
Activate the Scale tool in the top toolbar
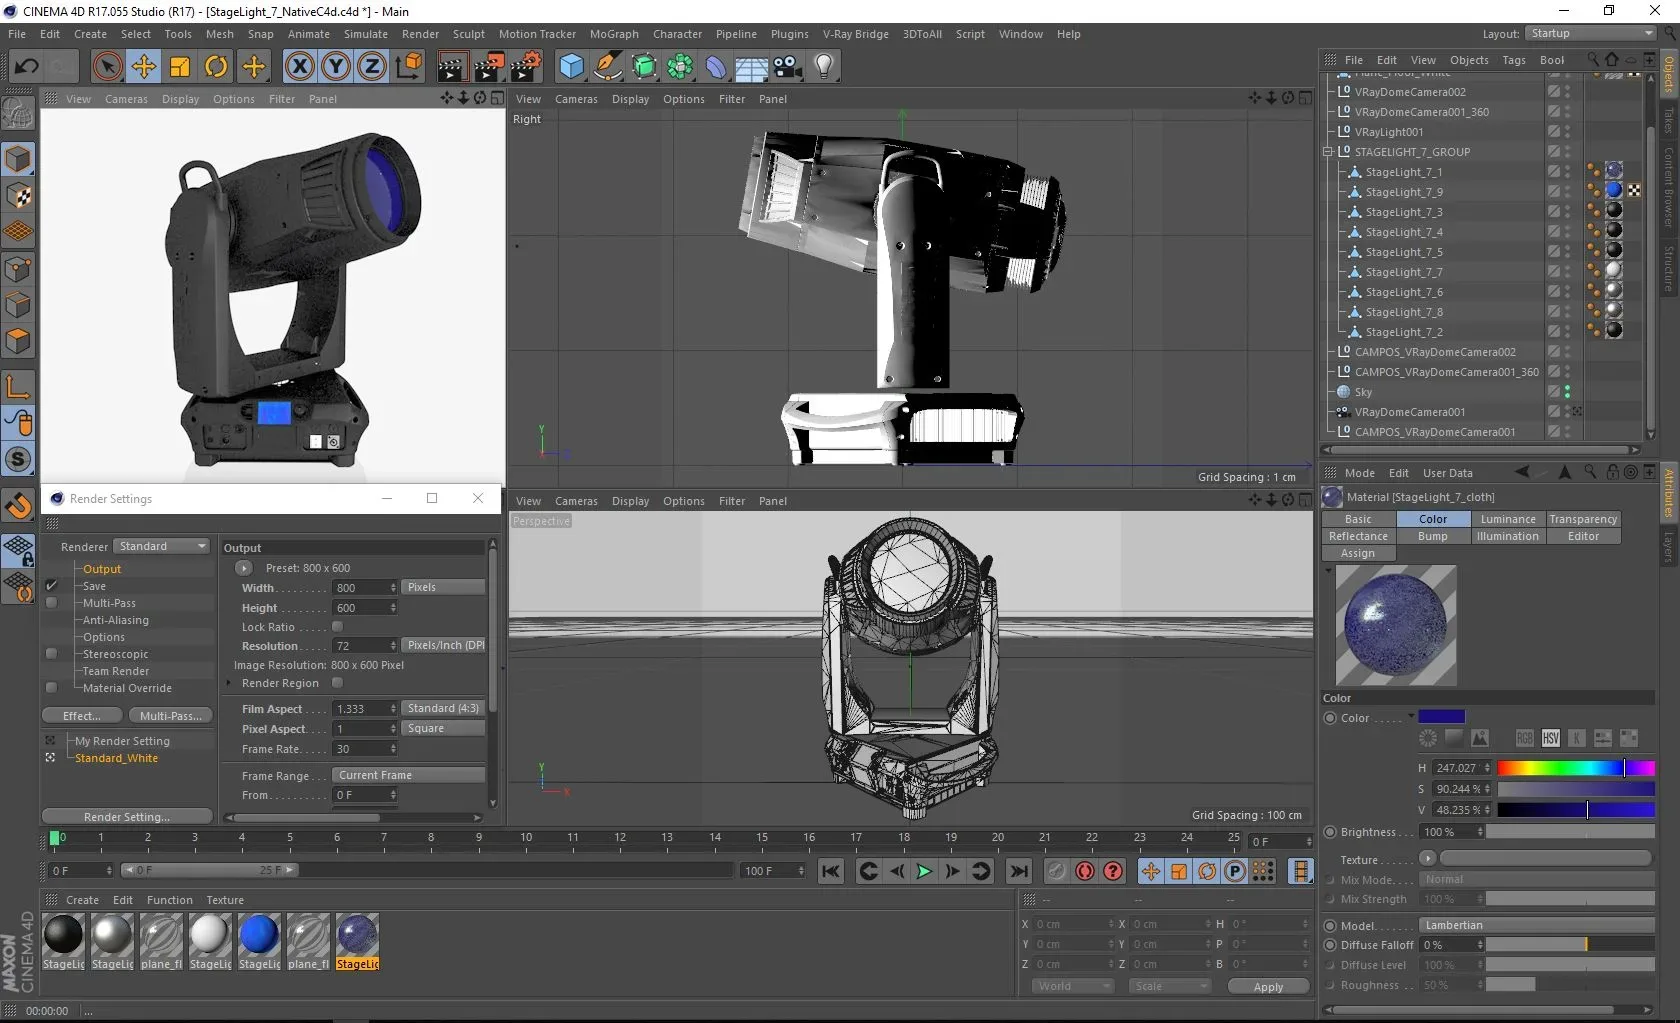point(180,67)
